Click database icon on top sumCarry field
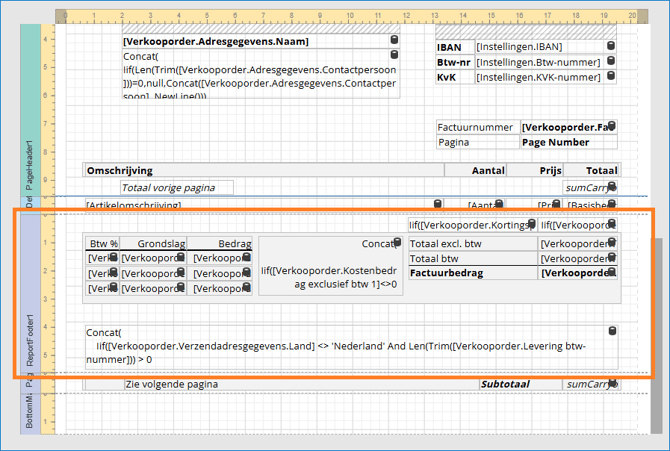 (x=611, y=187)
